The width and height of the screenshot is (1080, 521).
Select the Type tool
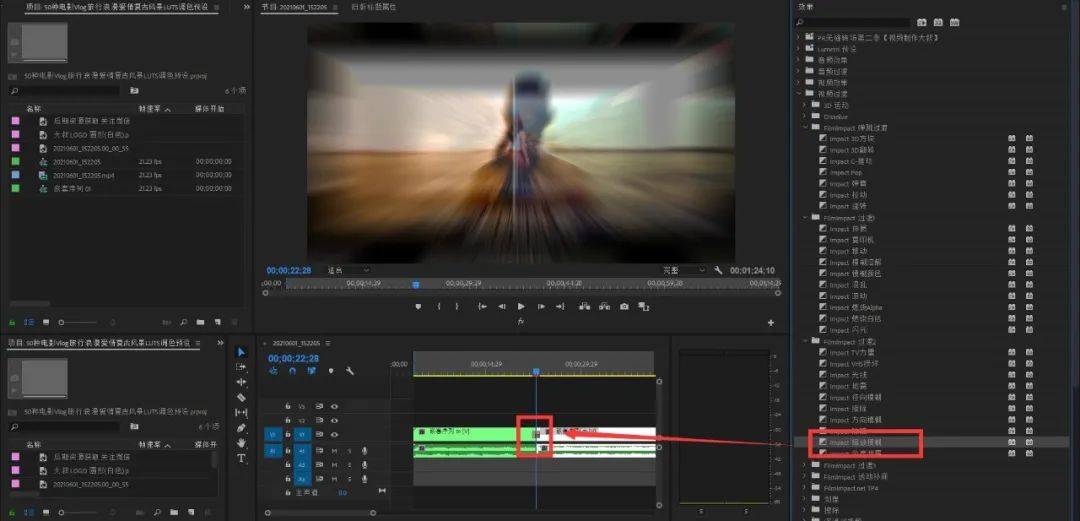click(241, 458)
